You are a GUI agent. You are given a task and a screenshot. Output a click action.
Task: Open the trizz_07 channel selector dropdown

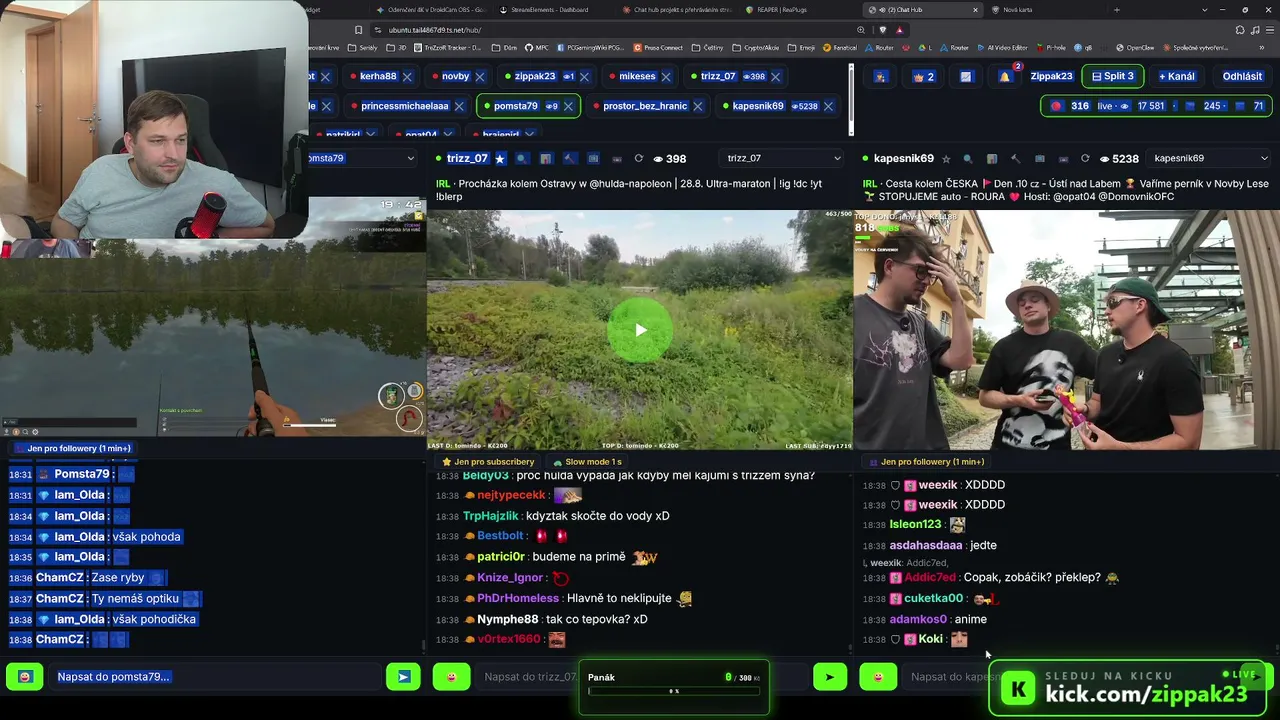783,158
